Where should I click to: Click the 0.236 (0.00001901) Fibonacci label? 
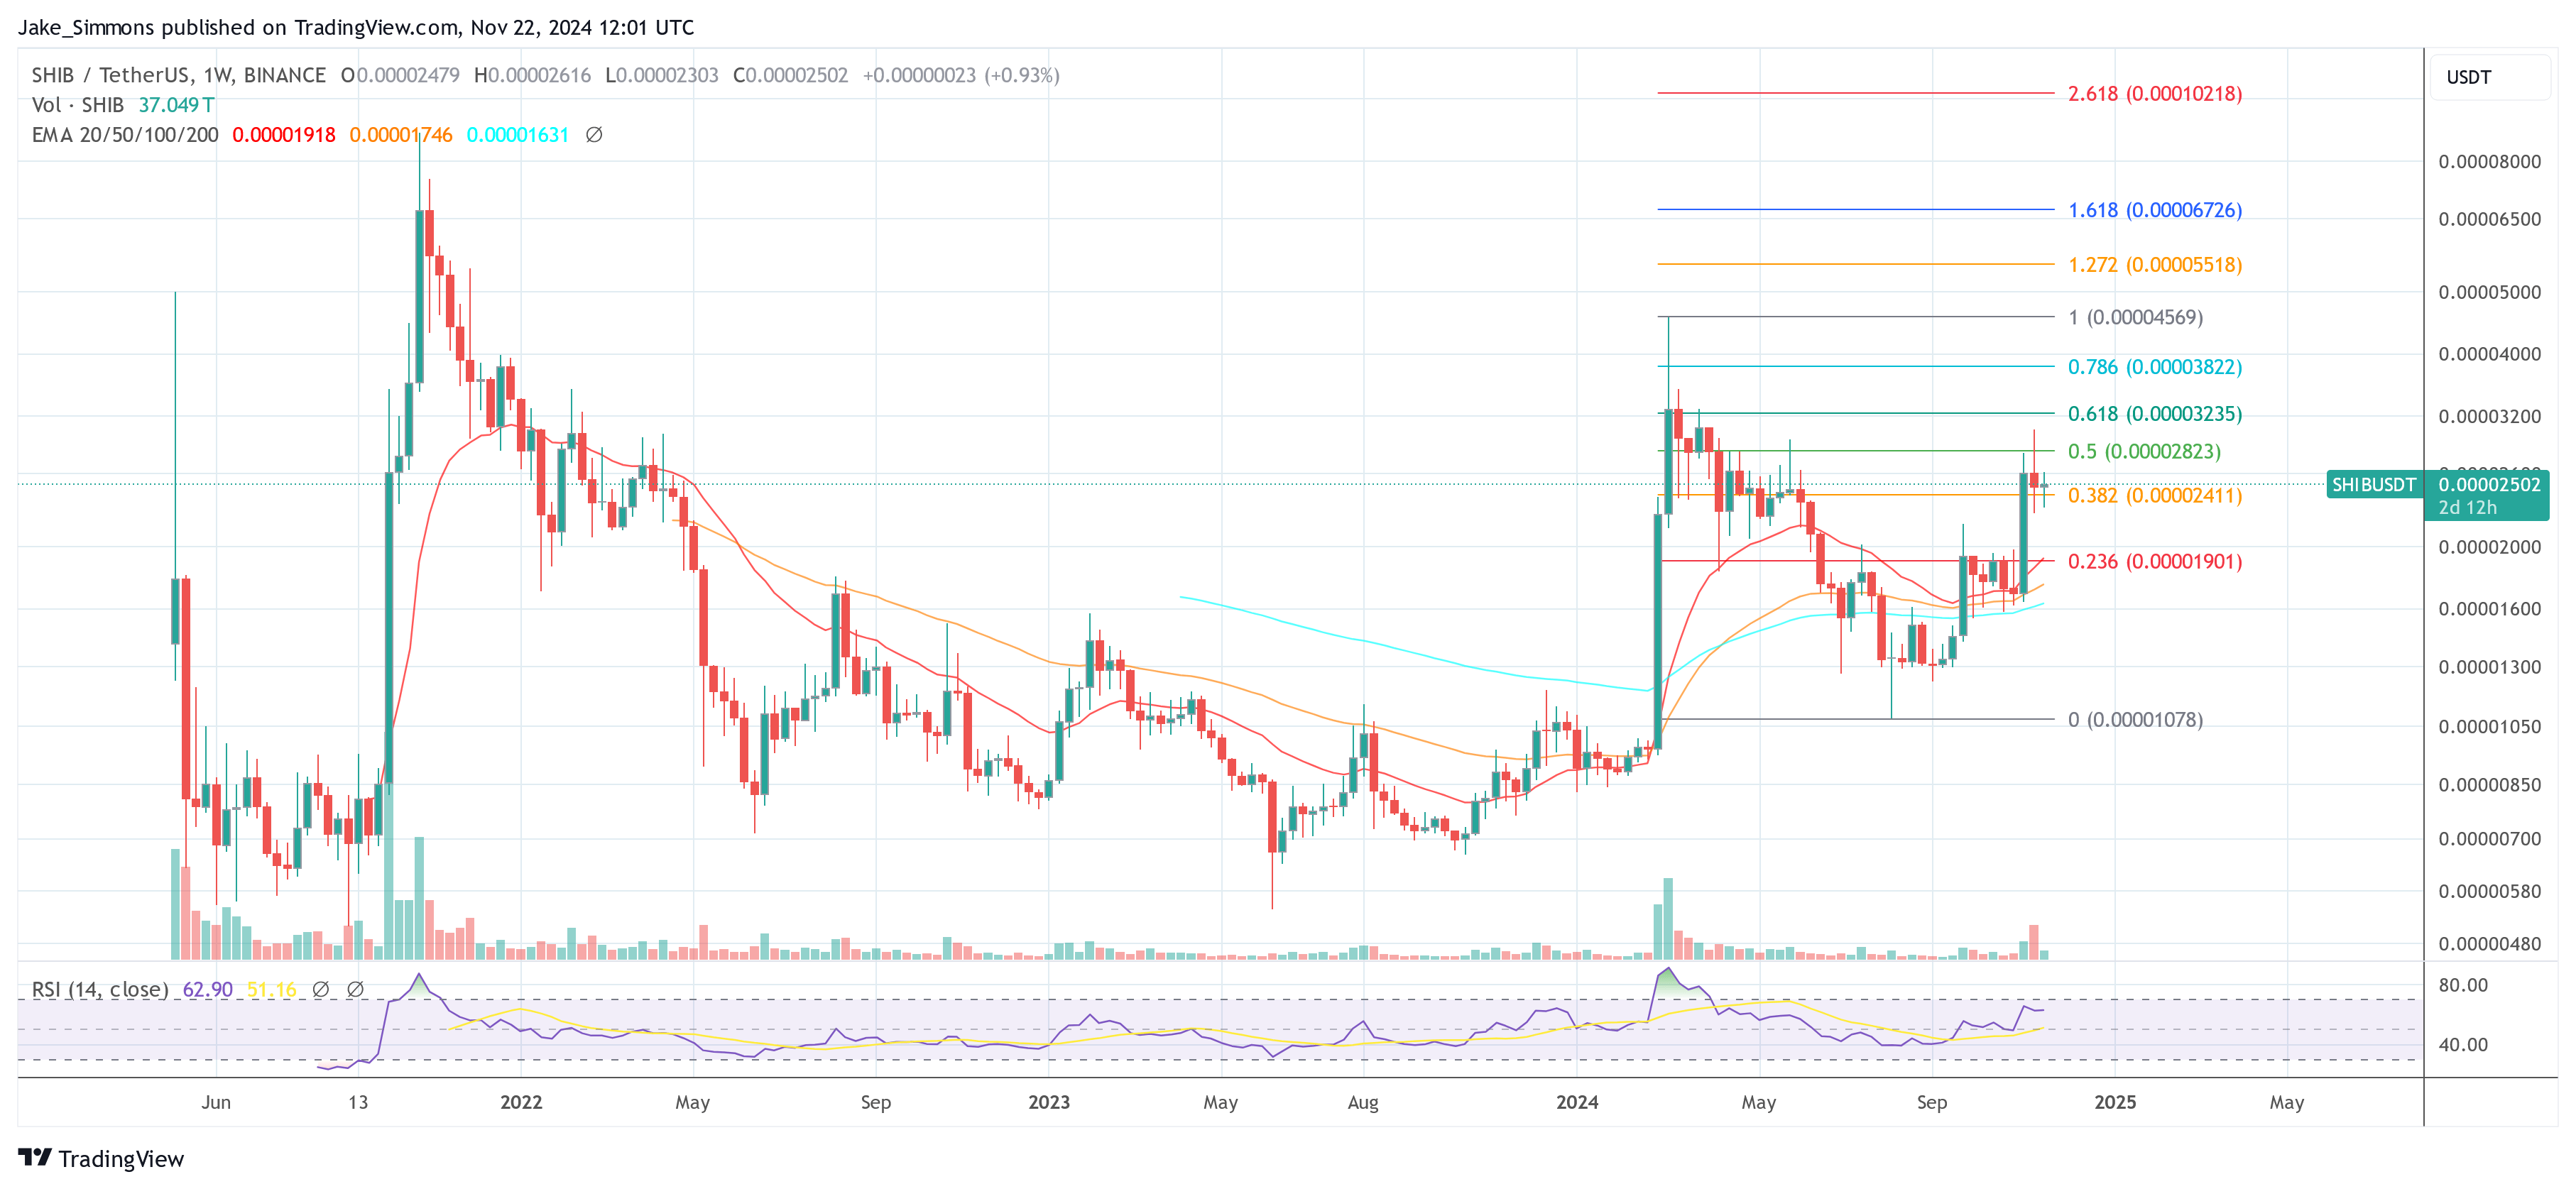(2154, 562)
